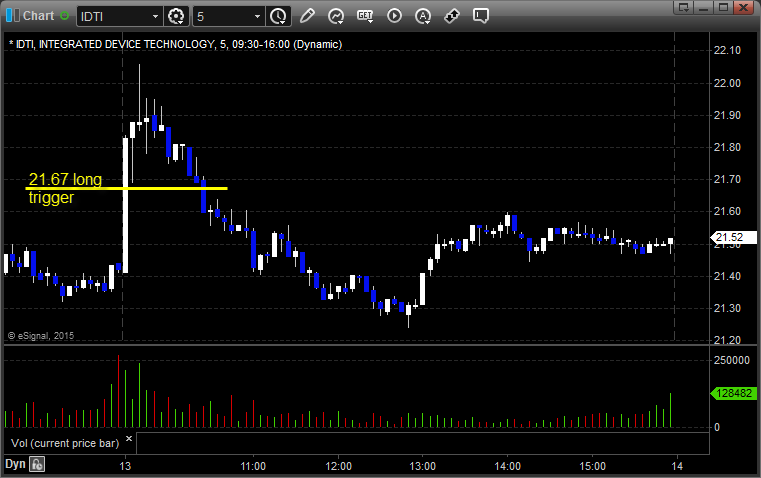Select the Vol (current price bar) label
The width and height of the screenshot is (761, 478).
pyautogui.click(x=64, y=442)
